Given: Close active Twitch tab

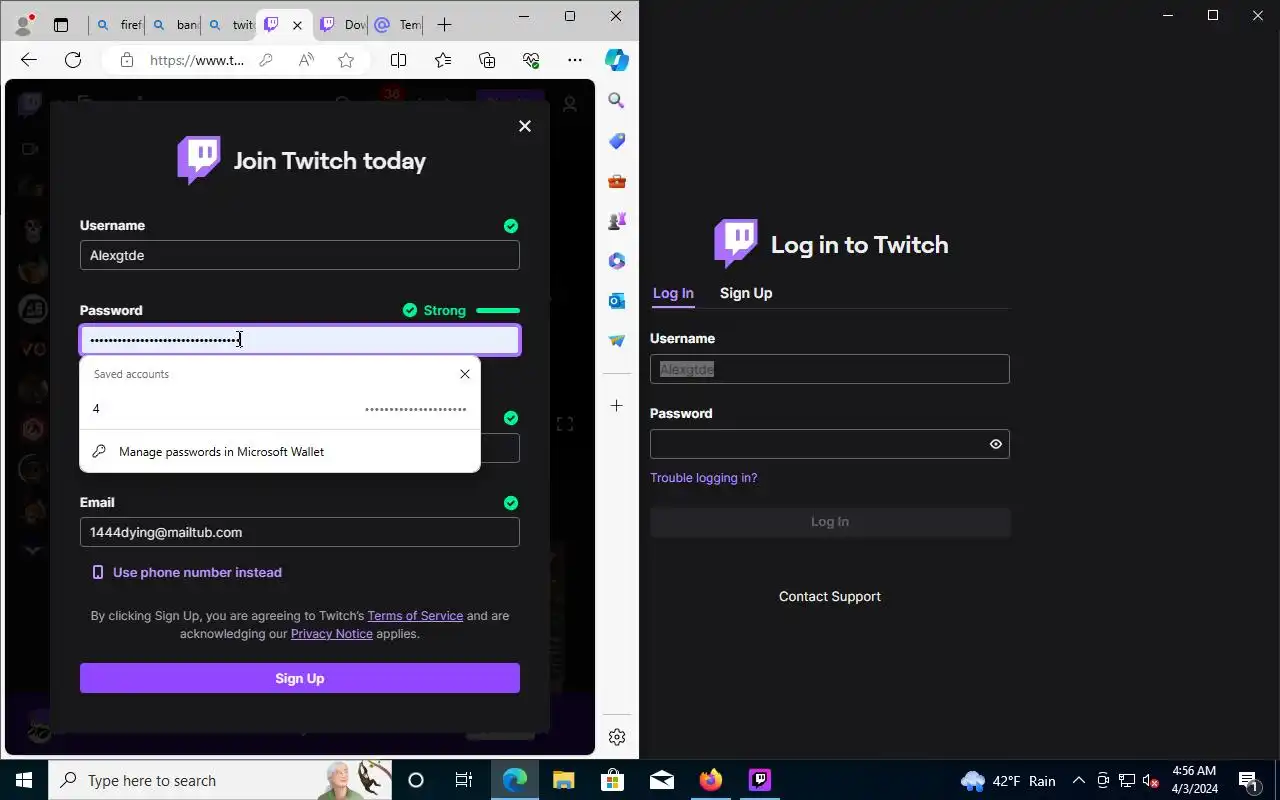Looking at the screenshot, I should coord(297,25).
